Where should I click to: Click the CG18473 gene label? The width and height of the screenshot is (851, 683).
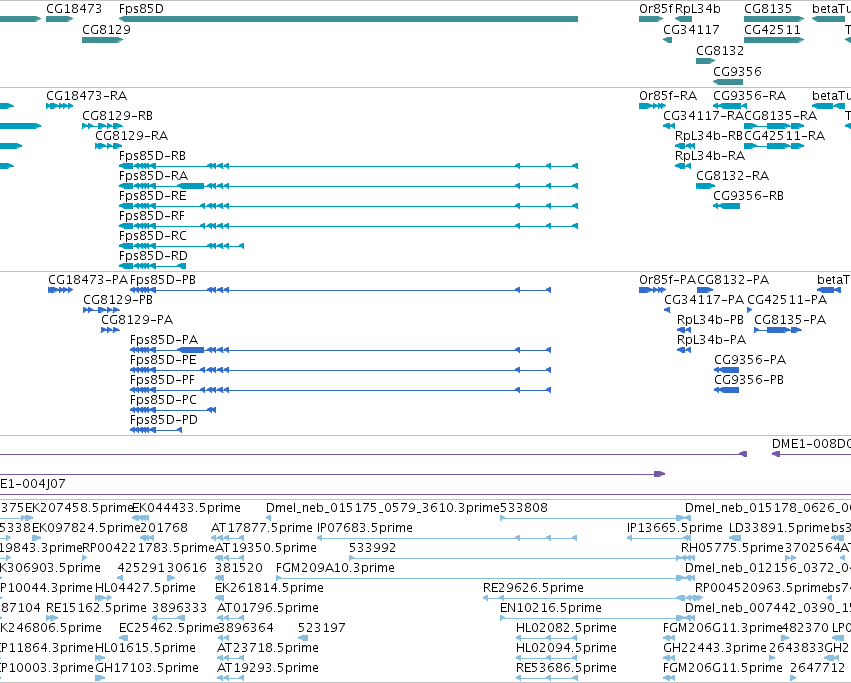(x=74, y=9)
